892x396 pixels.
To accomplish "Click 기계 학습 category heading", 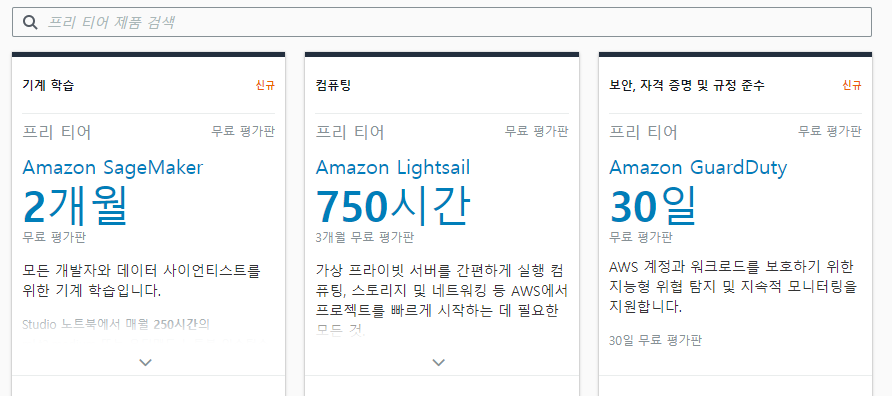I will pos(48,86).
